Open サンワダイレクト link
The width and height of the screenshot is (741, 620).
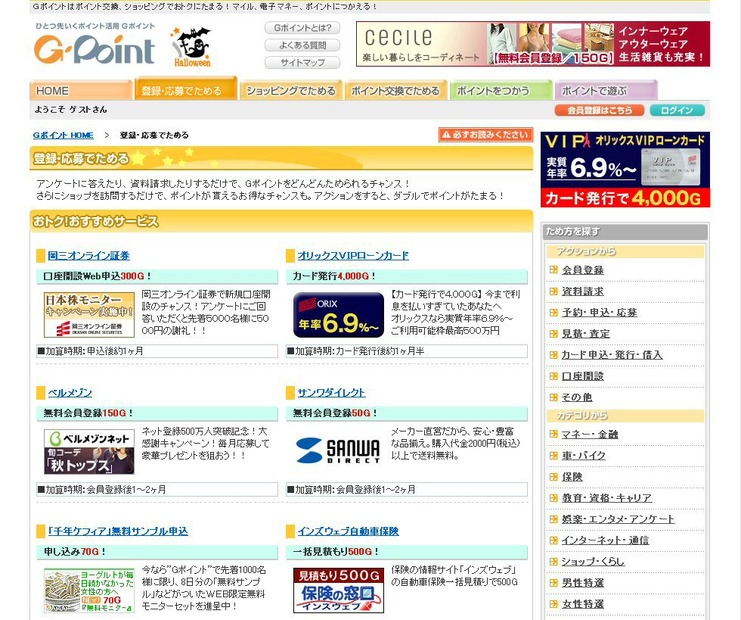click(331, 393)
